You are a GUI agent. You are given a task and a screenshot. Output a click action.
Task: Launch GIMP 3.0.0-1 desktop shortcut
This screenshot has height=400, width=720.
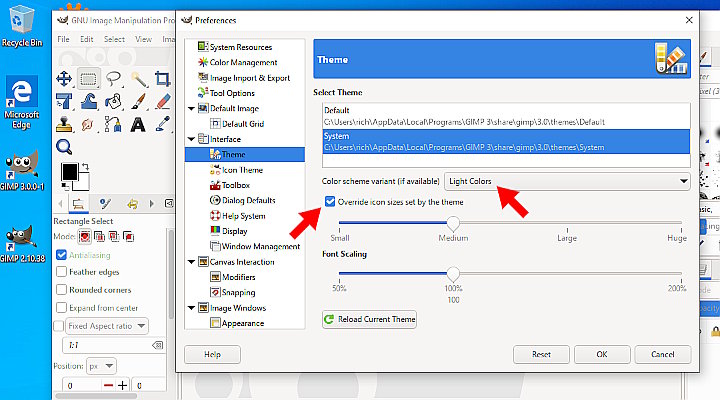pyautogui.click(x=22, y=170)
